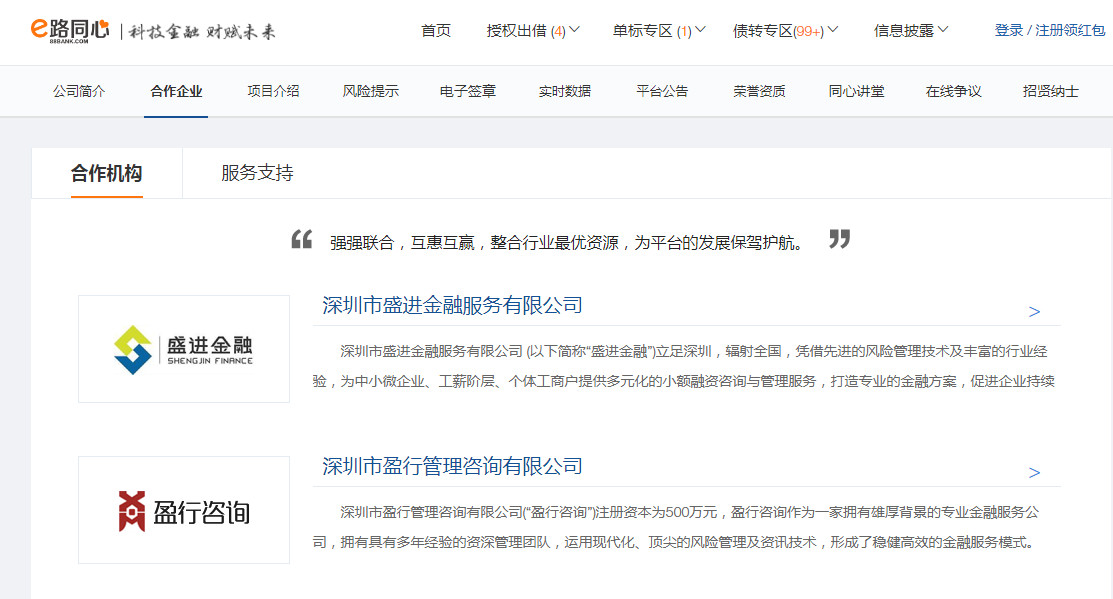Viewport: 1113px width, 599px height.
Task: Select the 合作企业 nav item
Action: (176, 91)
